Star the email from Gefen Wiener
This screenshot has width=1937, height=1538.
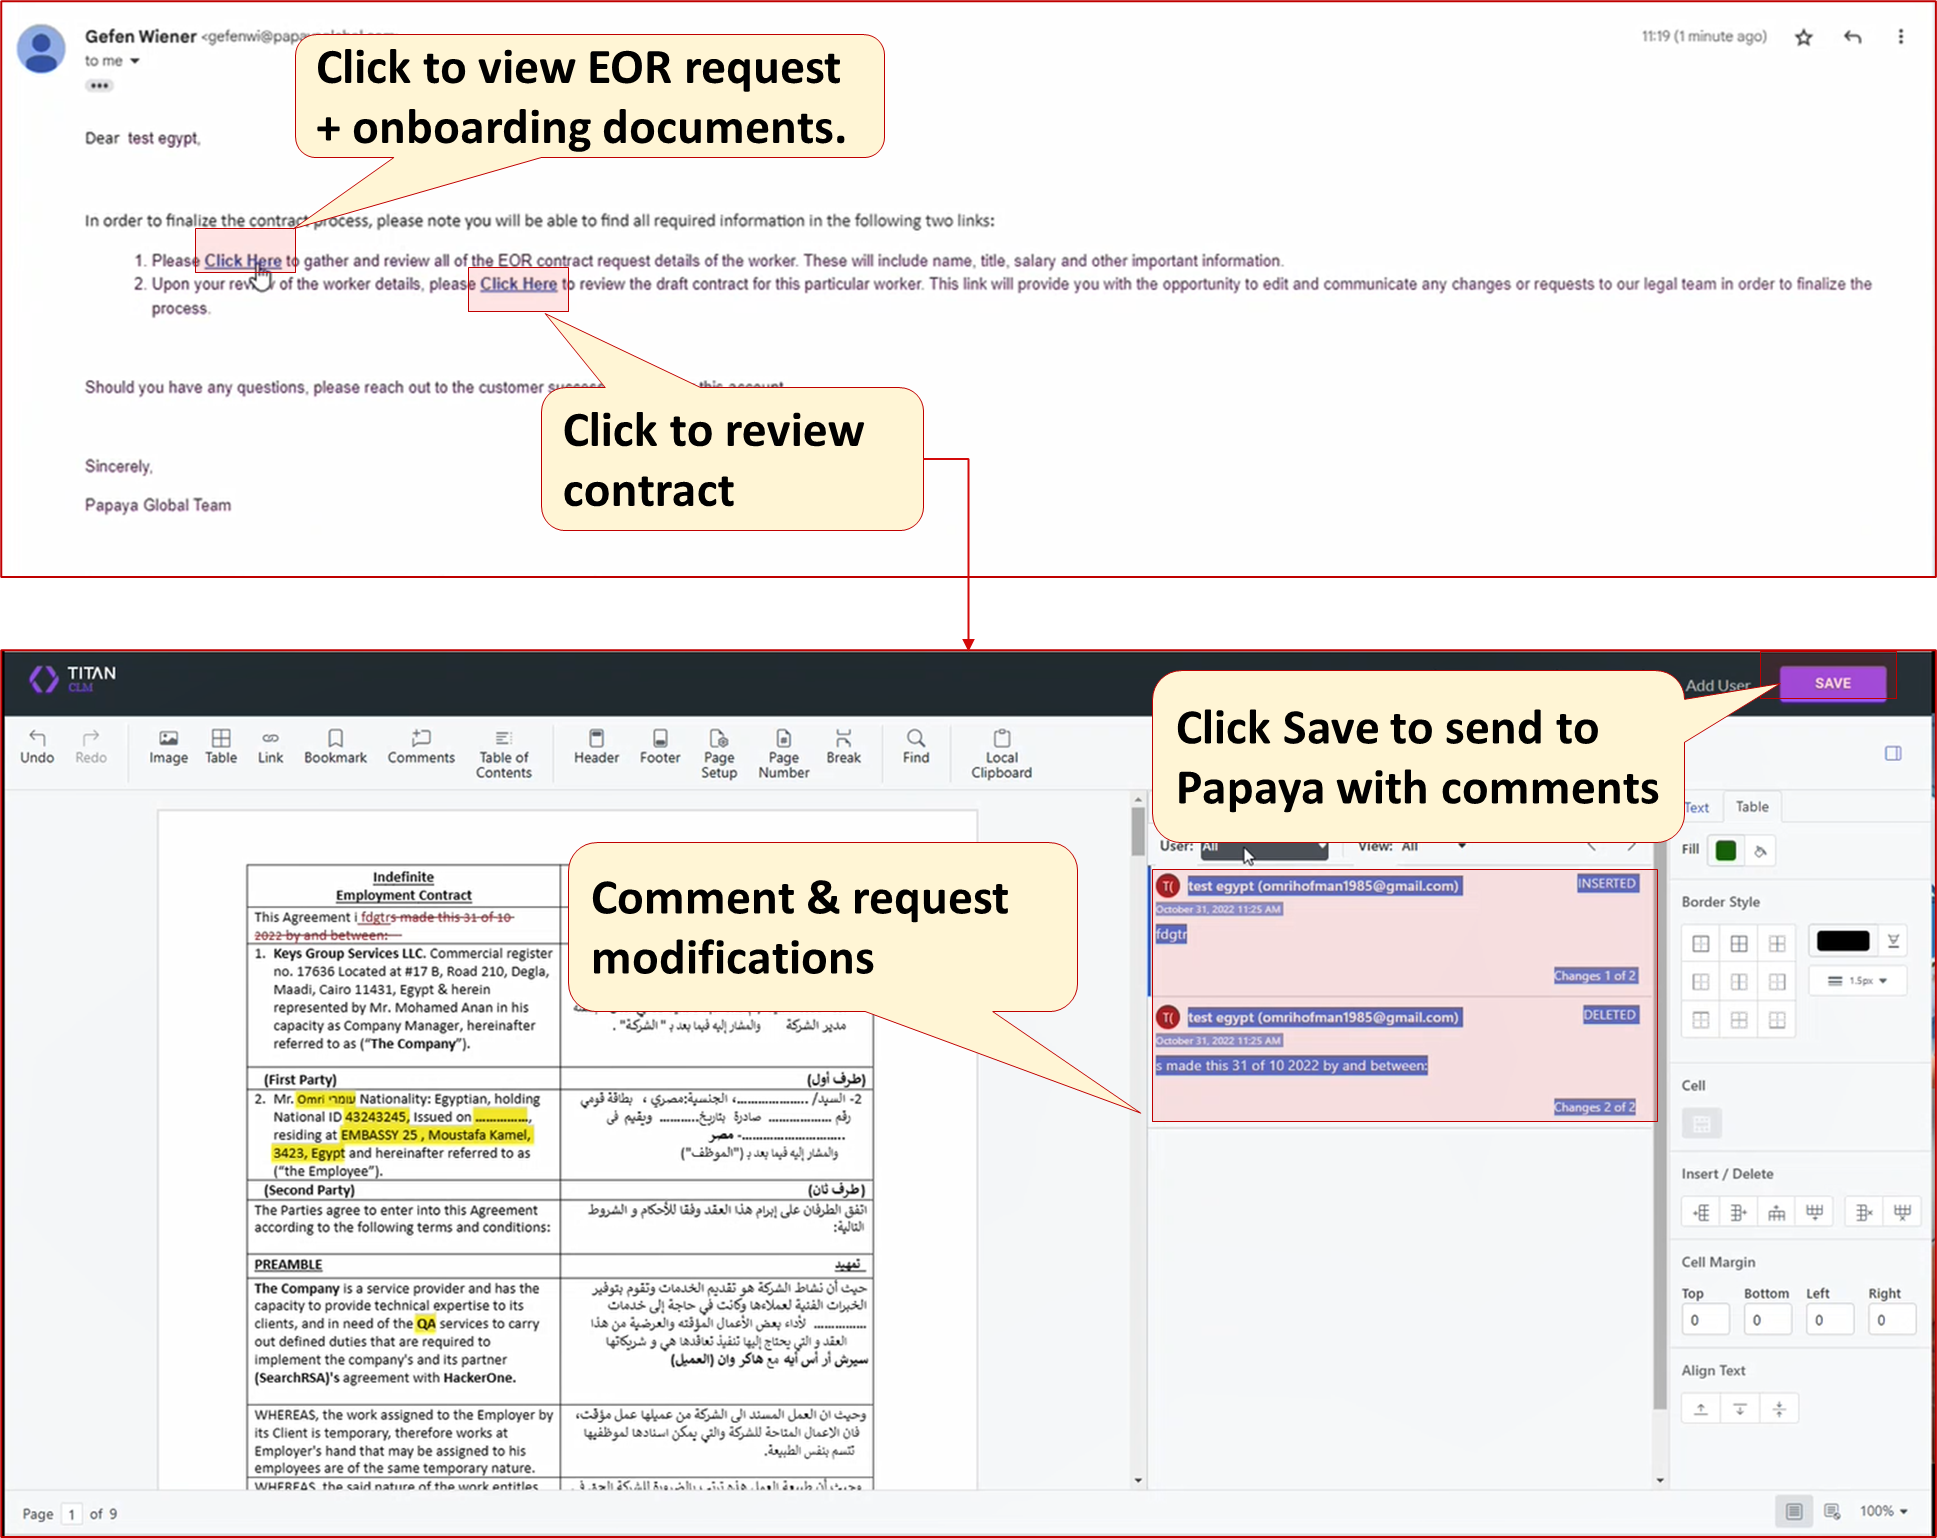point(1804,36)
